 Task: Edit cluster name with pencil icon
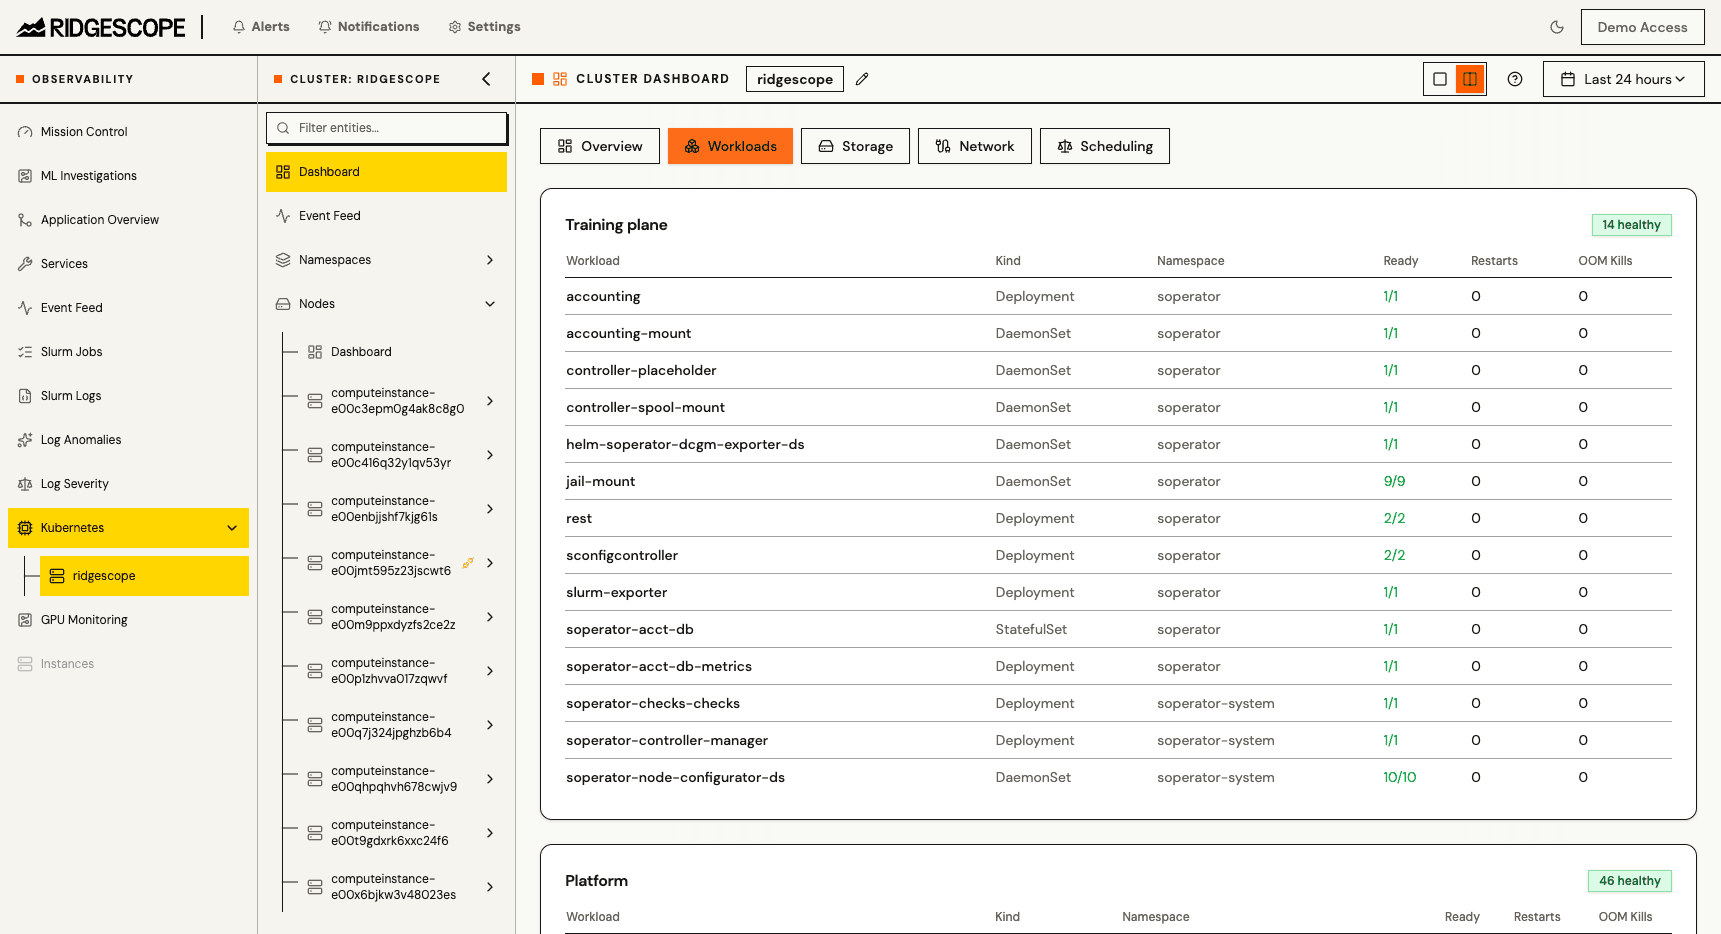tap(862, 79)
